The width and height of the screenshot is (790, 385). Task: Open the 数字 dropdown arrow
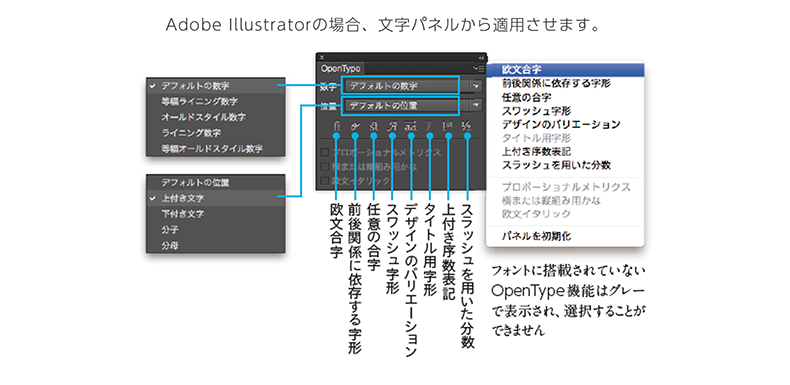pyautogui.click(x=477, y=86)
